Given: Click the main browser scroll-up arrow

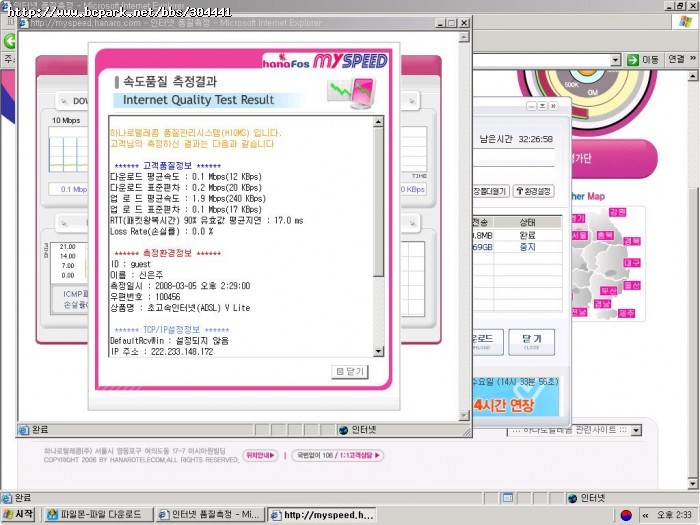Looking at the screenshot, I should [692, 75].
